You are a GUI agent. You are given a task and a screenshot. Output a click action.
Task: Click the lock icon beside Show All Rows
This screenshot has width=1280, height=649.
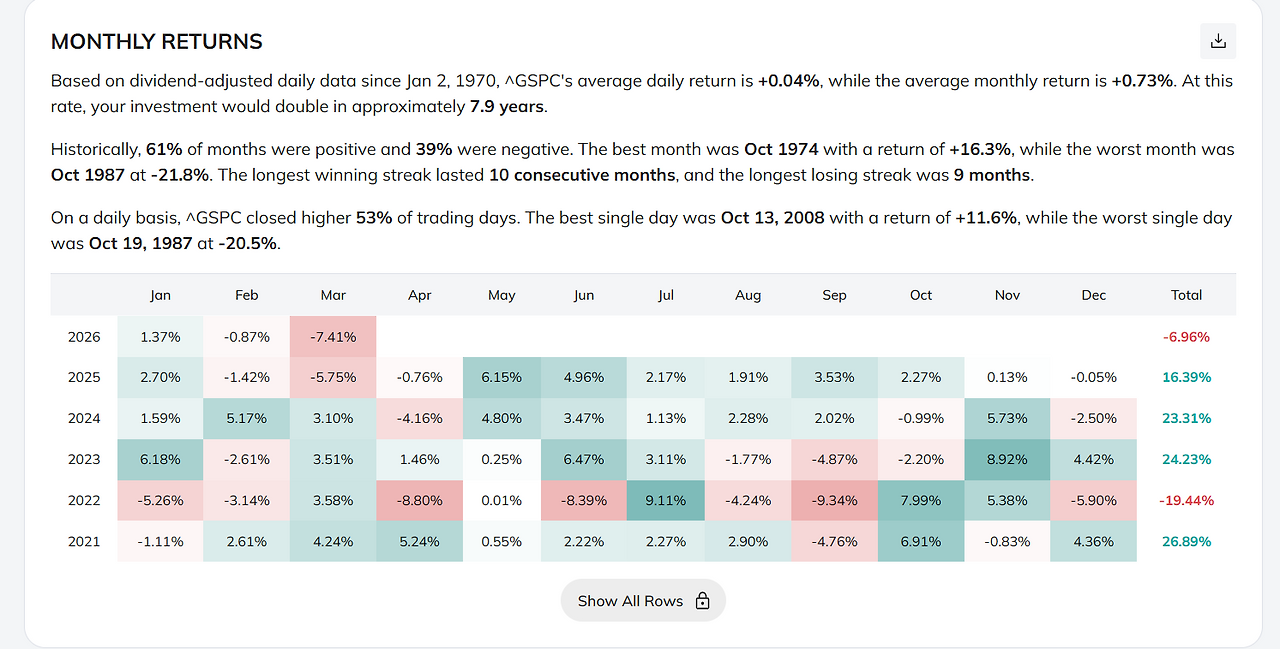coord(702,601)
